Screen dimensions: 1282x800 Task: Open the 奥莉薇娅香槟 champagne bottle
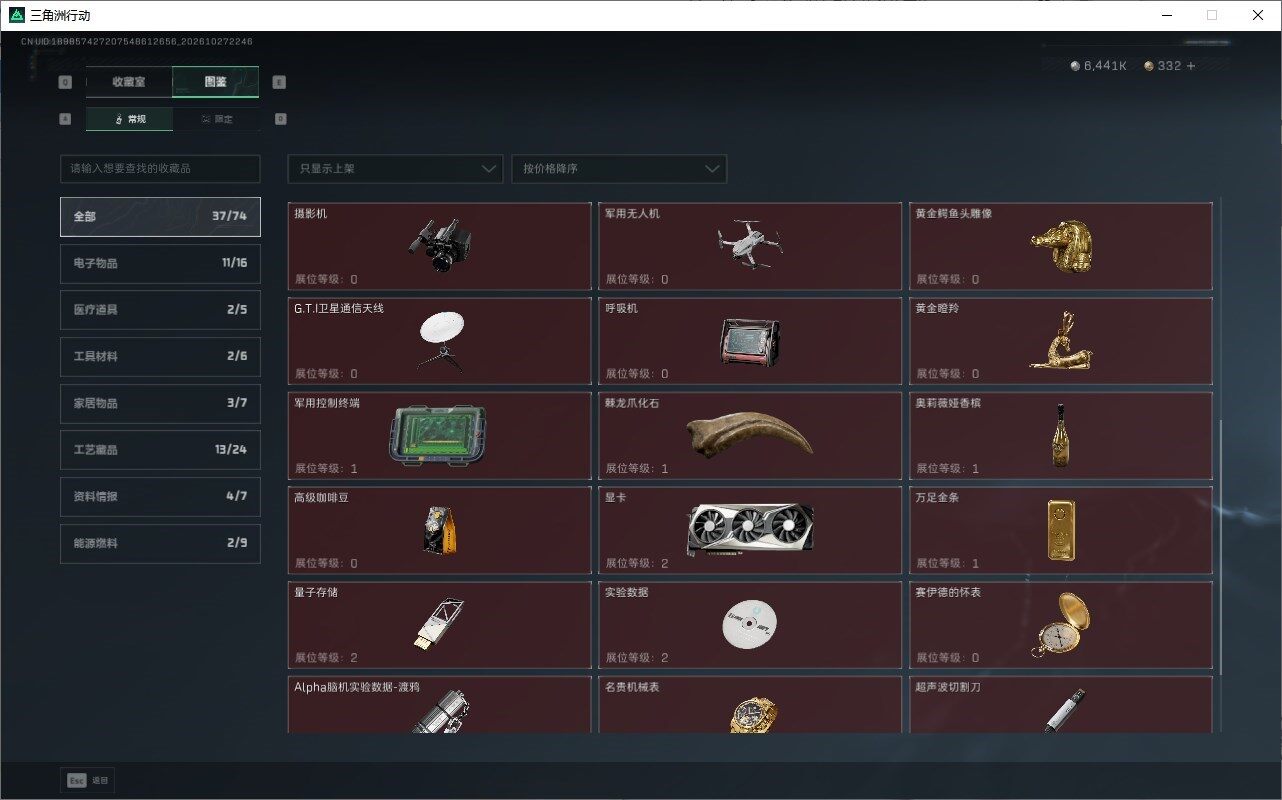click(x=1061, y=436)
